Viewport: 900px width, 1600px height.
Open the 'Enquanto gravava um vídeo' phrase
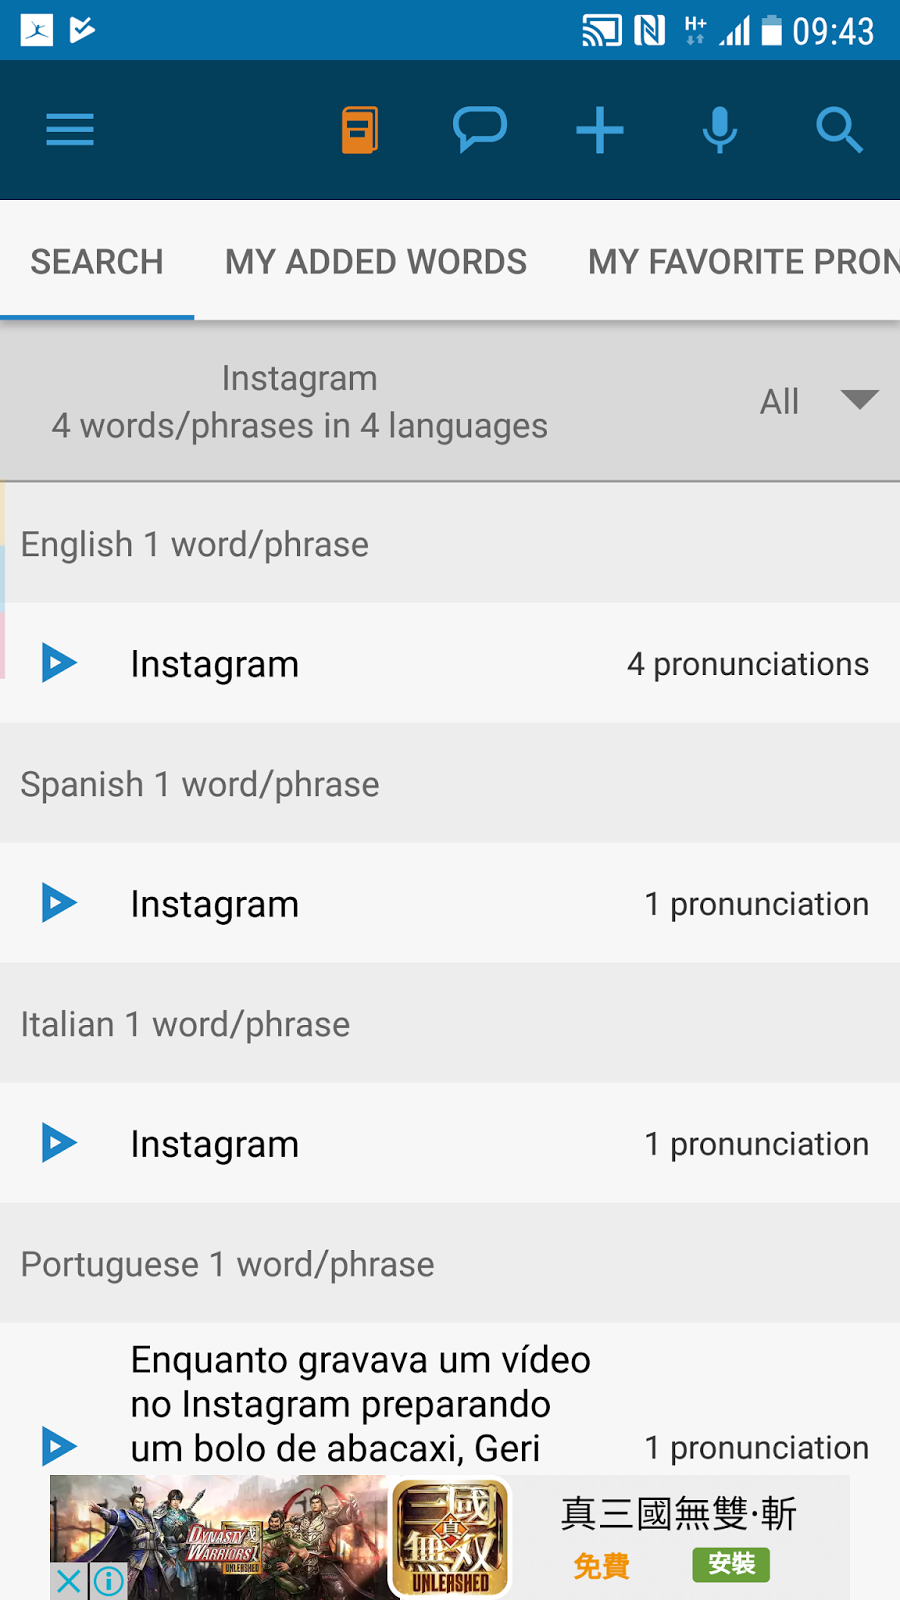click(360, 1404)
